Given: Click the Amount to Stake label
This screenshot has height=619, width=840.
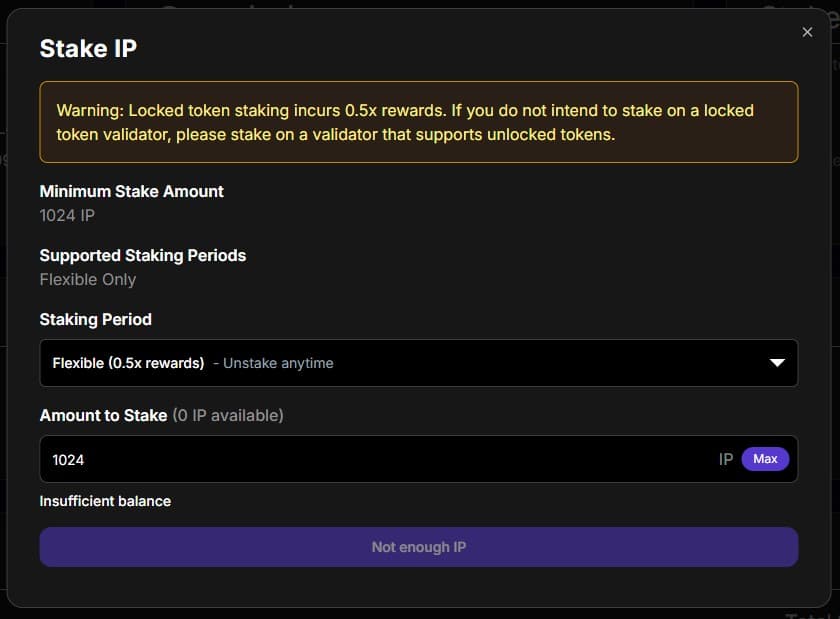Looking at the screenshot, I should click(x=103, y=415).
